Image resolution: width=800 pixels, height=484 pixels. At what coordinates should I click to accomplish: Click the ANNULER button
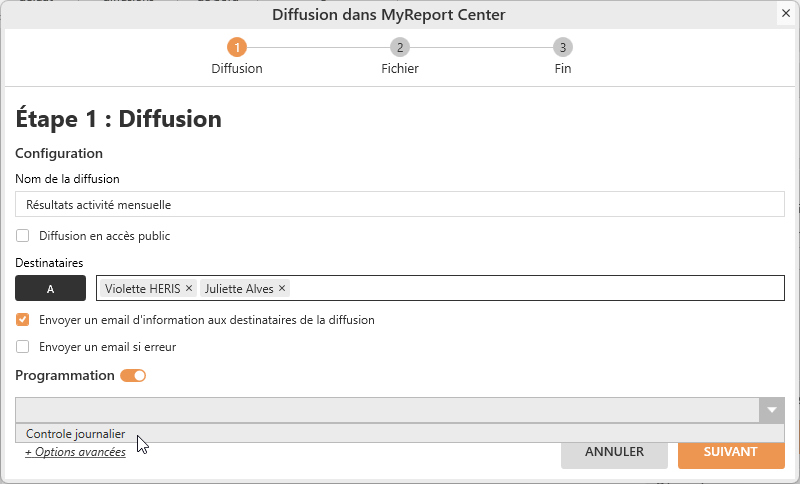click(x=614, y=452)
